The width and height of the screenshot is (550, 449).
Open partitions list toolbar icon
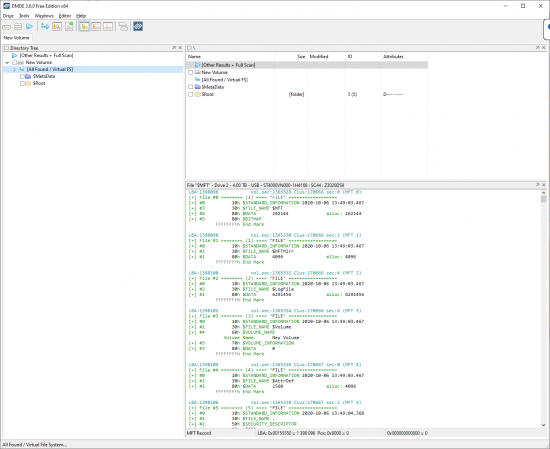(x=18, y=27)
